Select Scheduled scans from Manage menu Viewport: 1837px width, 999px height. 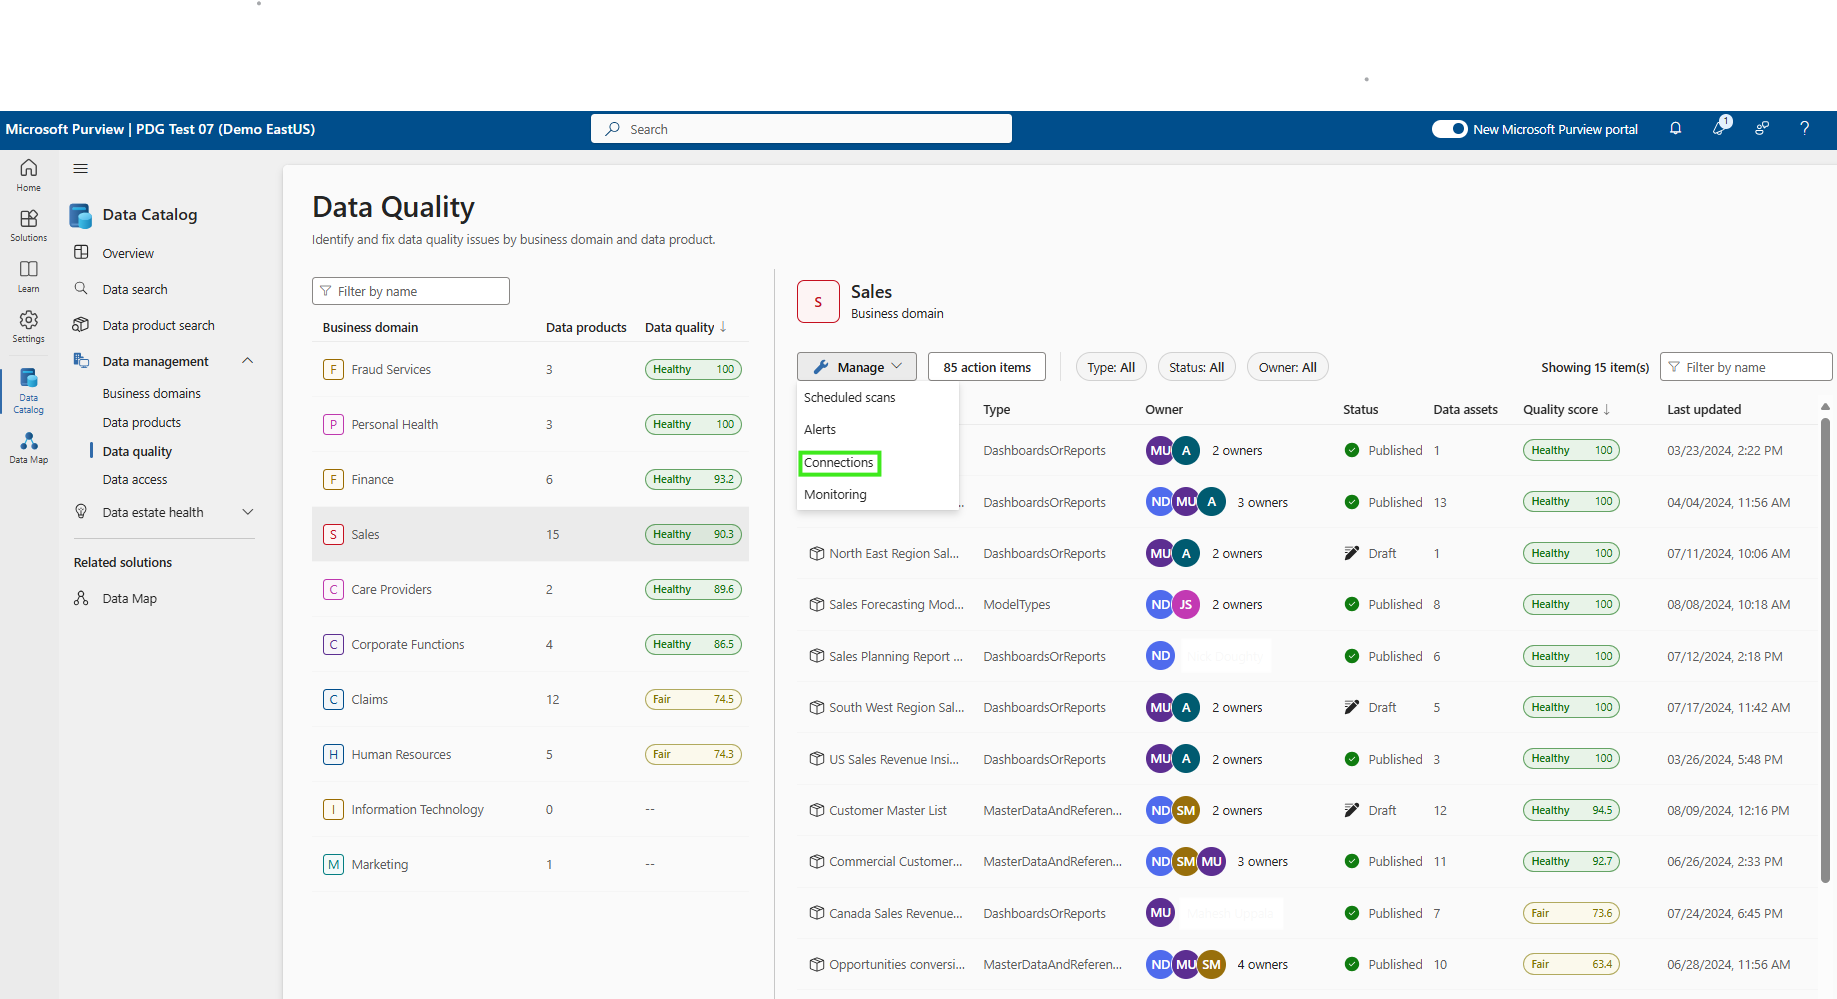pos(849,398)
